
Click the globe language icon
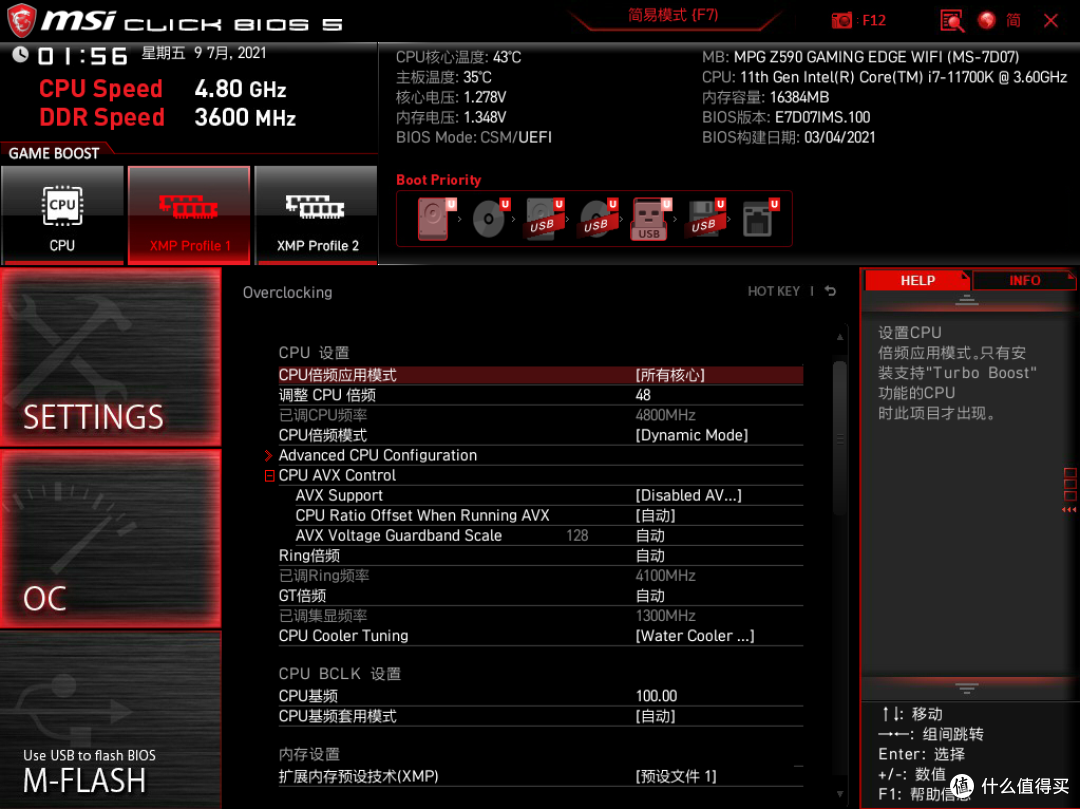pos(988,20)
